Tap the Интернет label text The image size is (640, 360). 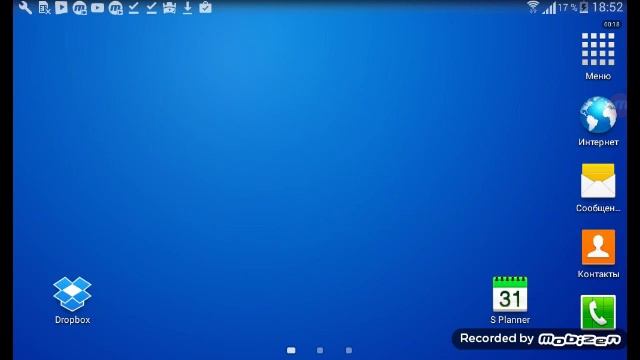[x=598, y=142]
